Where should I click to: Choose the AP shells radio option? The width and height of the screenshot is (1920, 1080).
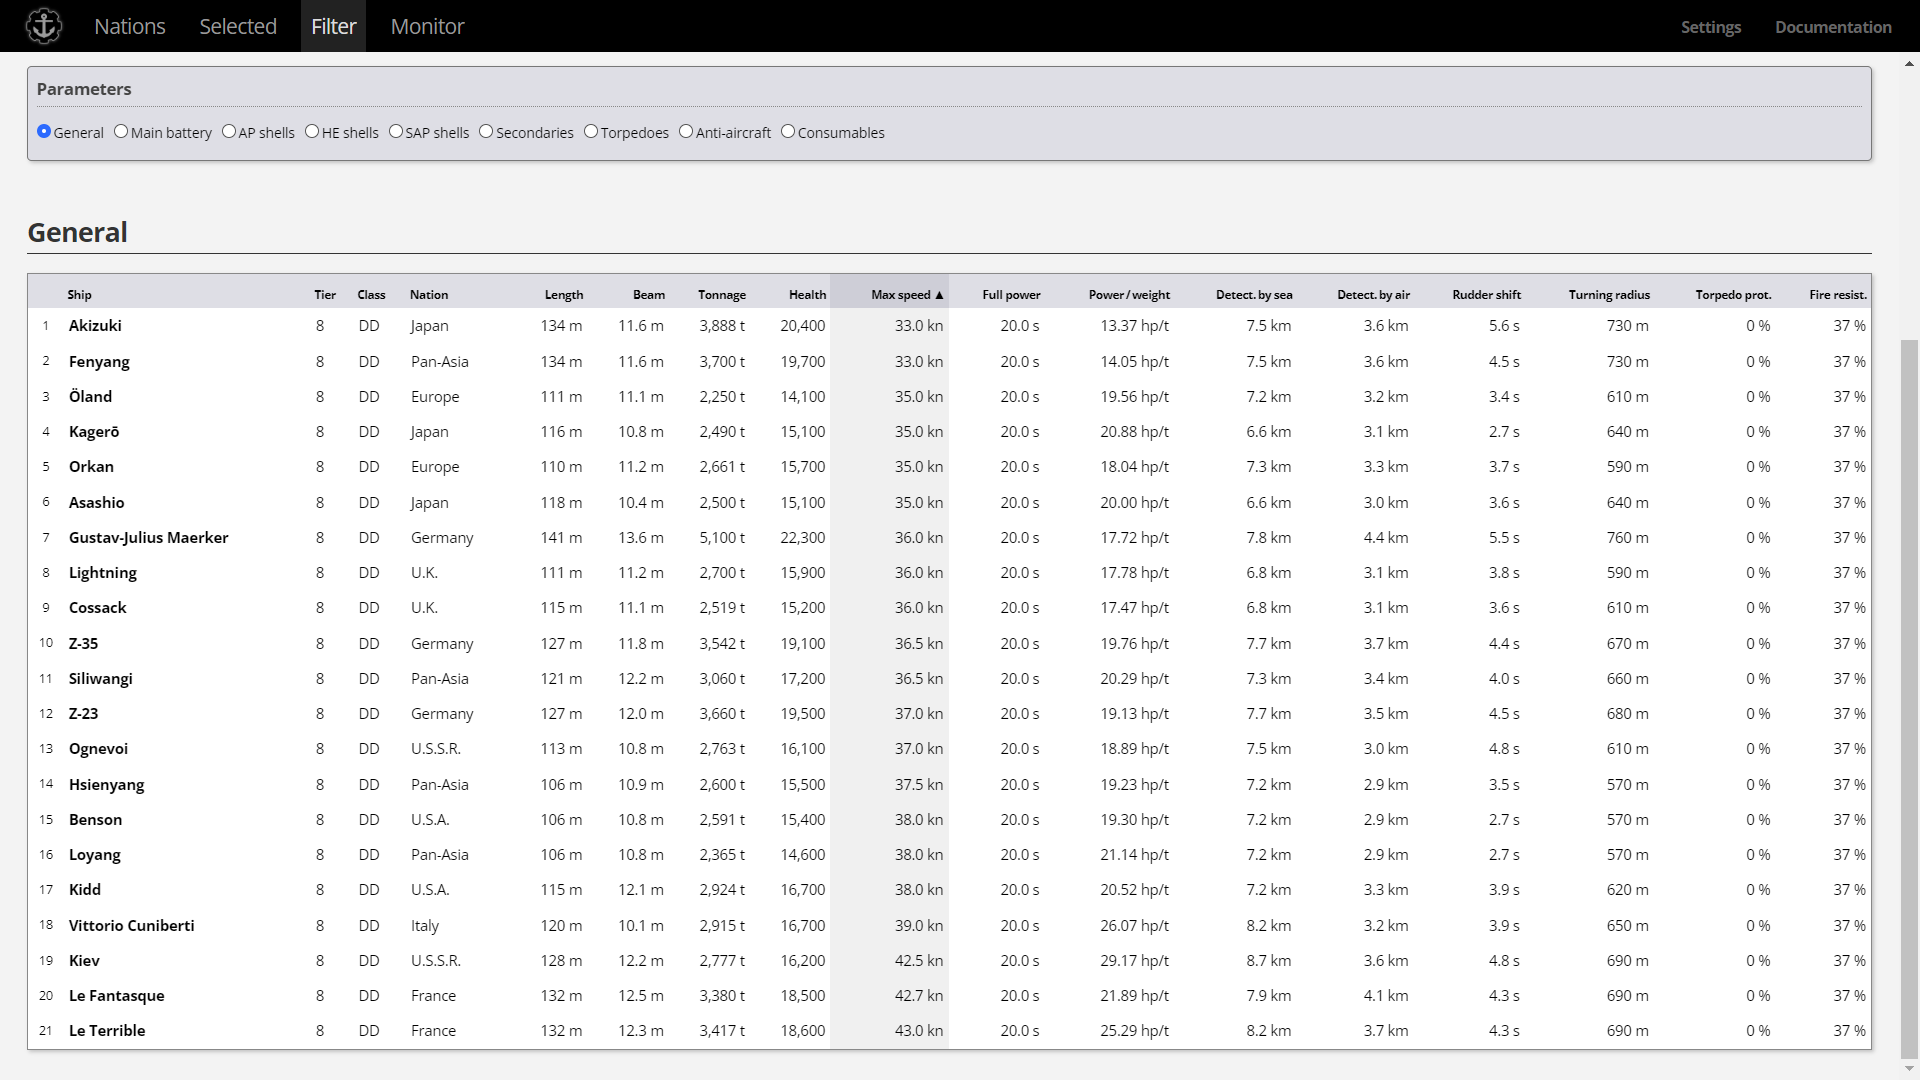point(229,131)
